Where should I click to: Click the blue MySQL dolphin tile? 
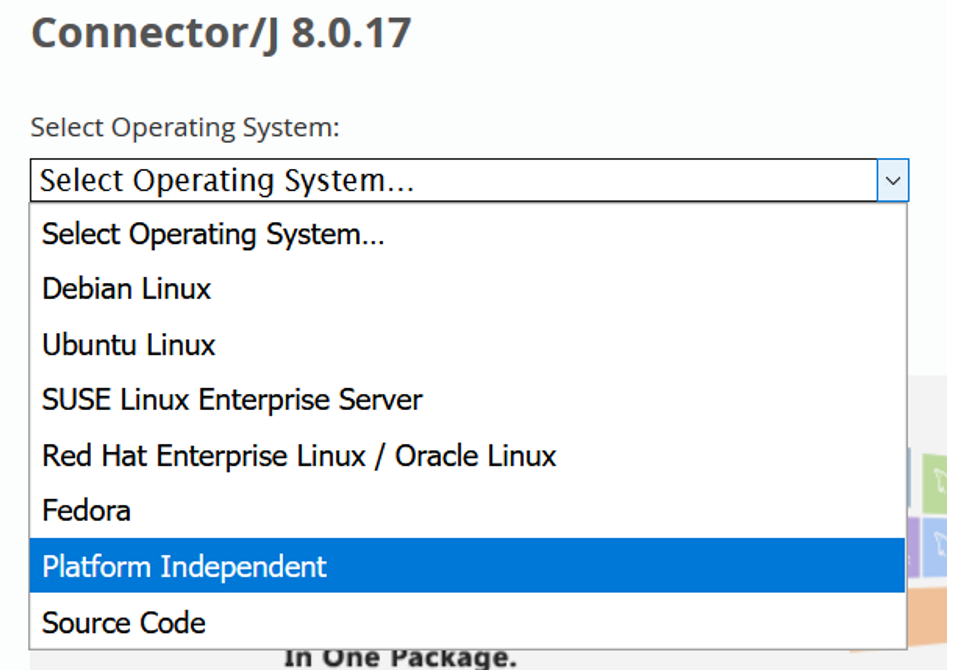pos(935,547)
